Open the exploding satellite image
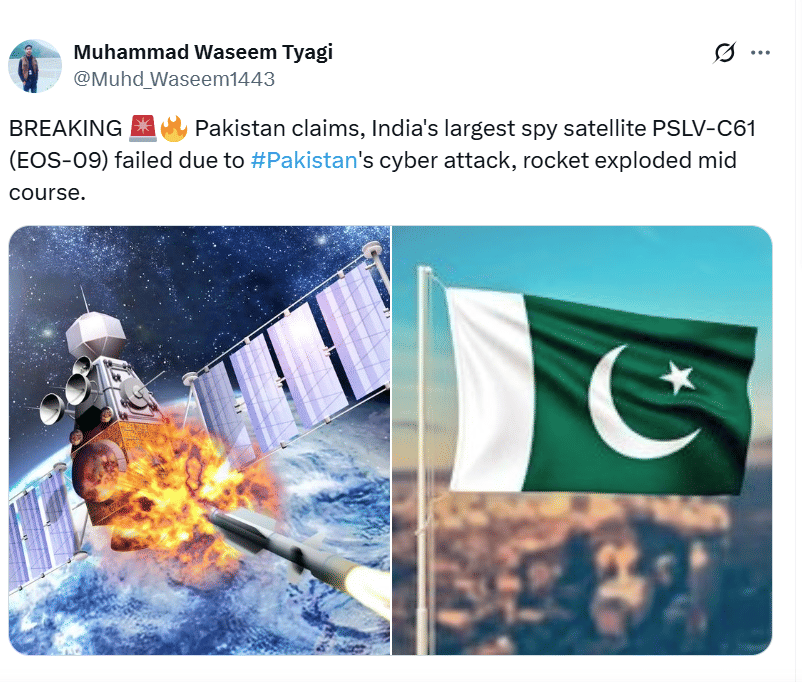 click(199, 440)
